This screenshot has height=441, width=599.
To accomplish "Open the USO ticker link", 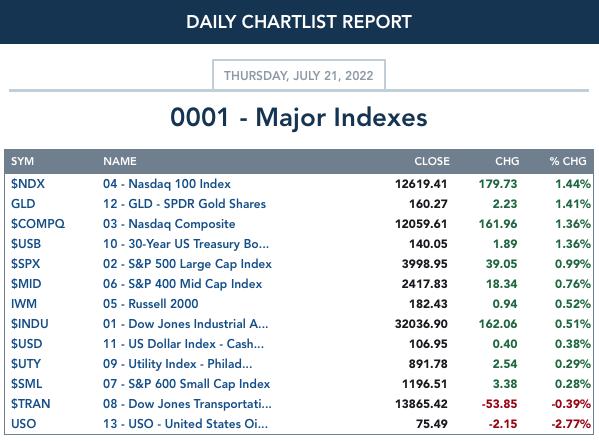I will (24, 424).
